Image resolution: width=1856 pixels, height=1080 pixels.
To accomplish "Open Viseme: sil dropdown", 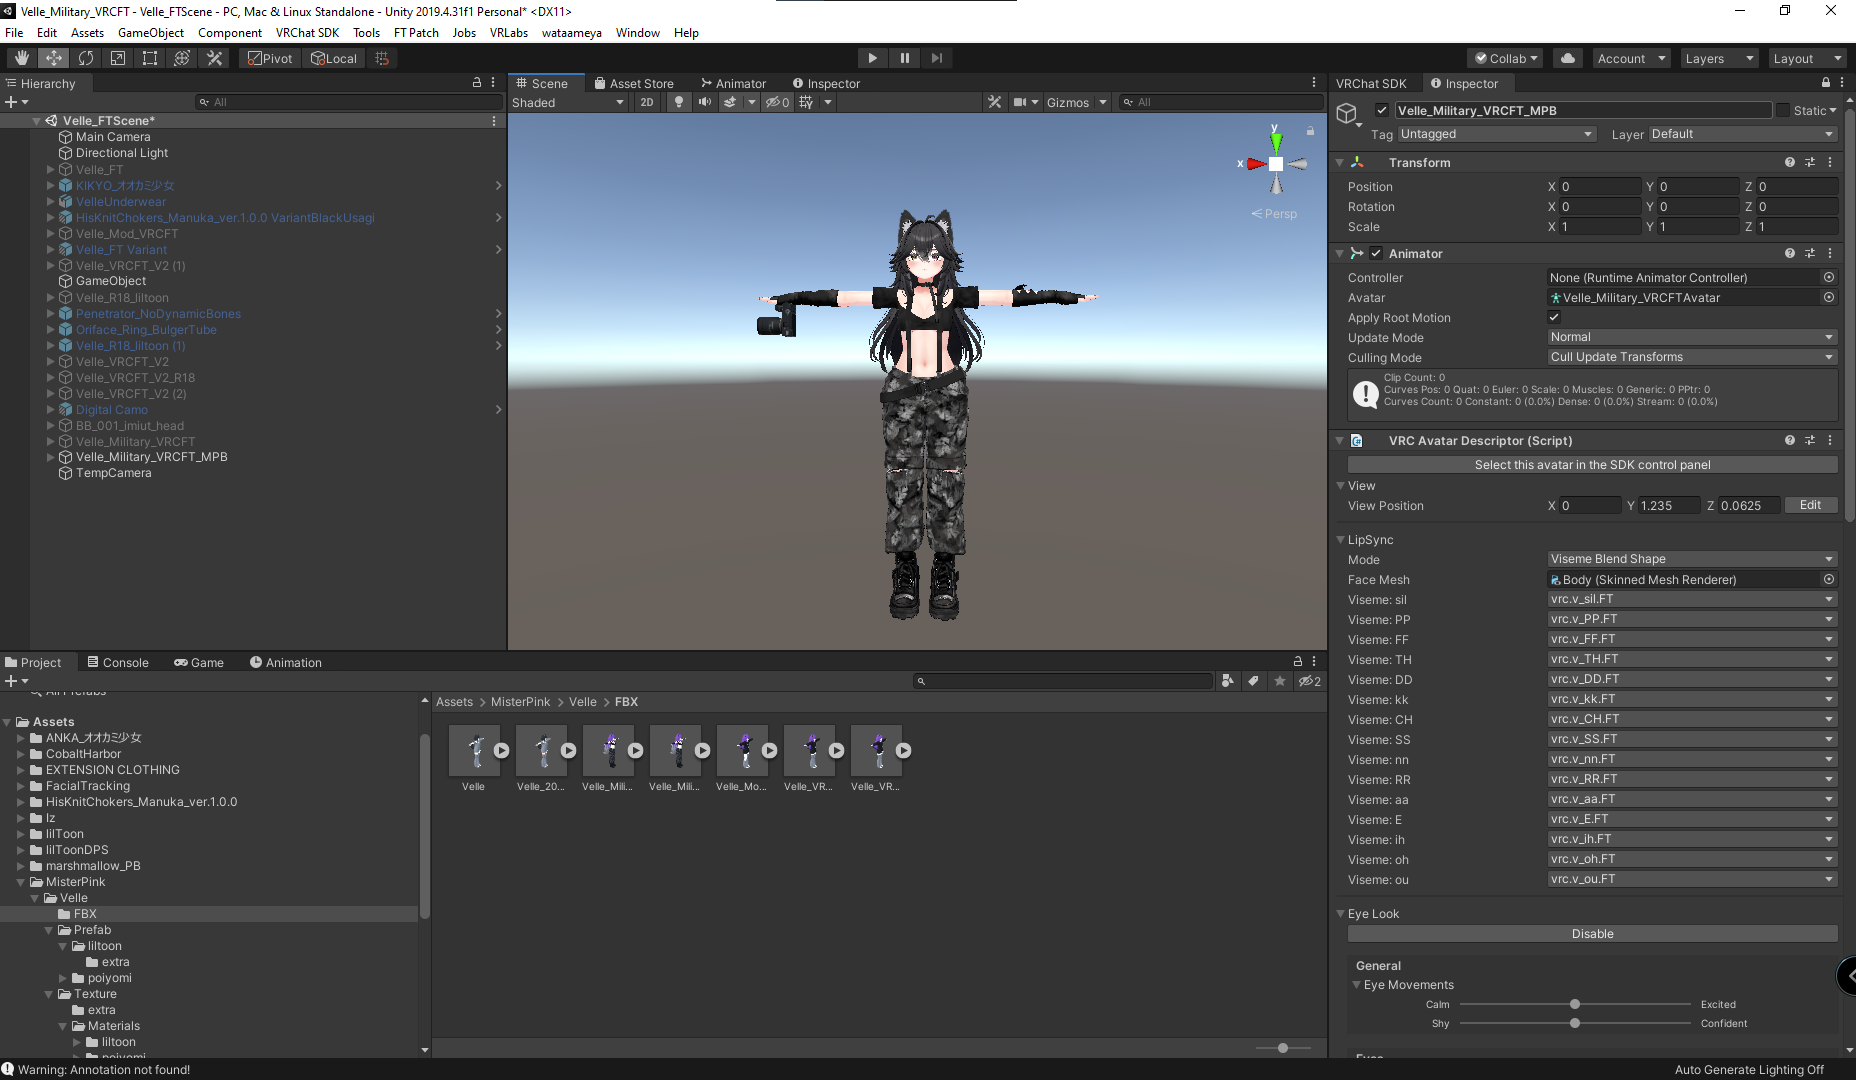I will [1692, 599].
